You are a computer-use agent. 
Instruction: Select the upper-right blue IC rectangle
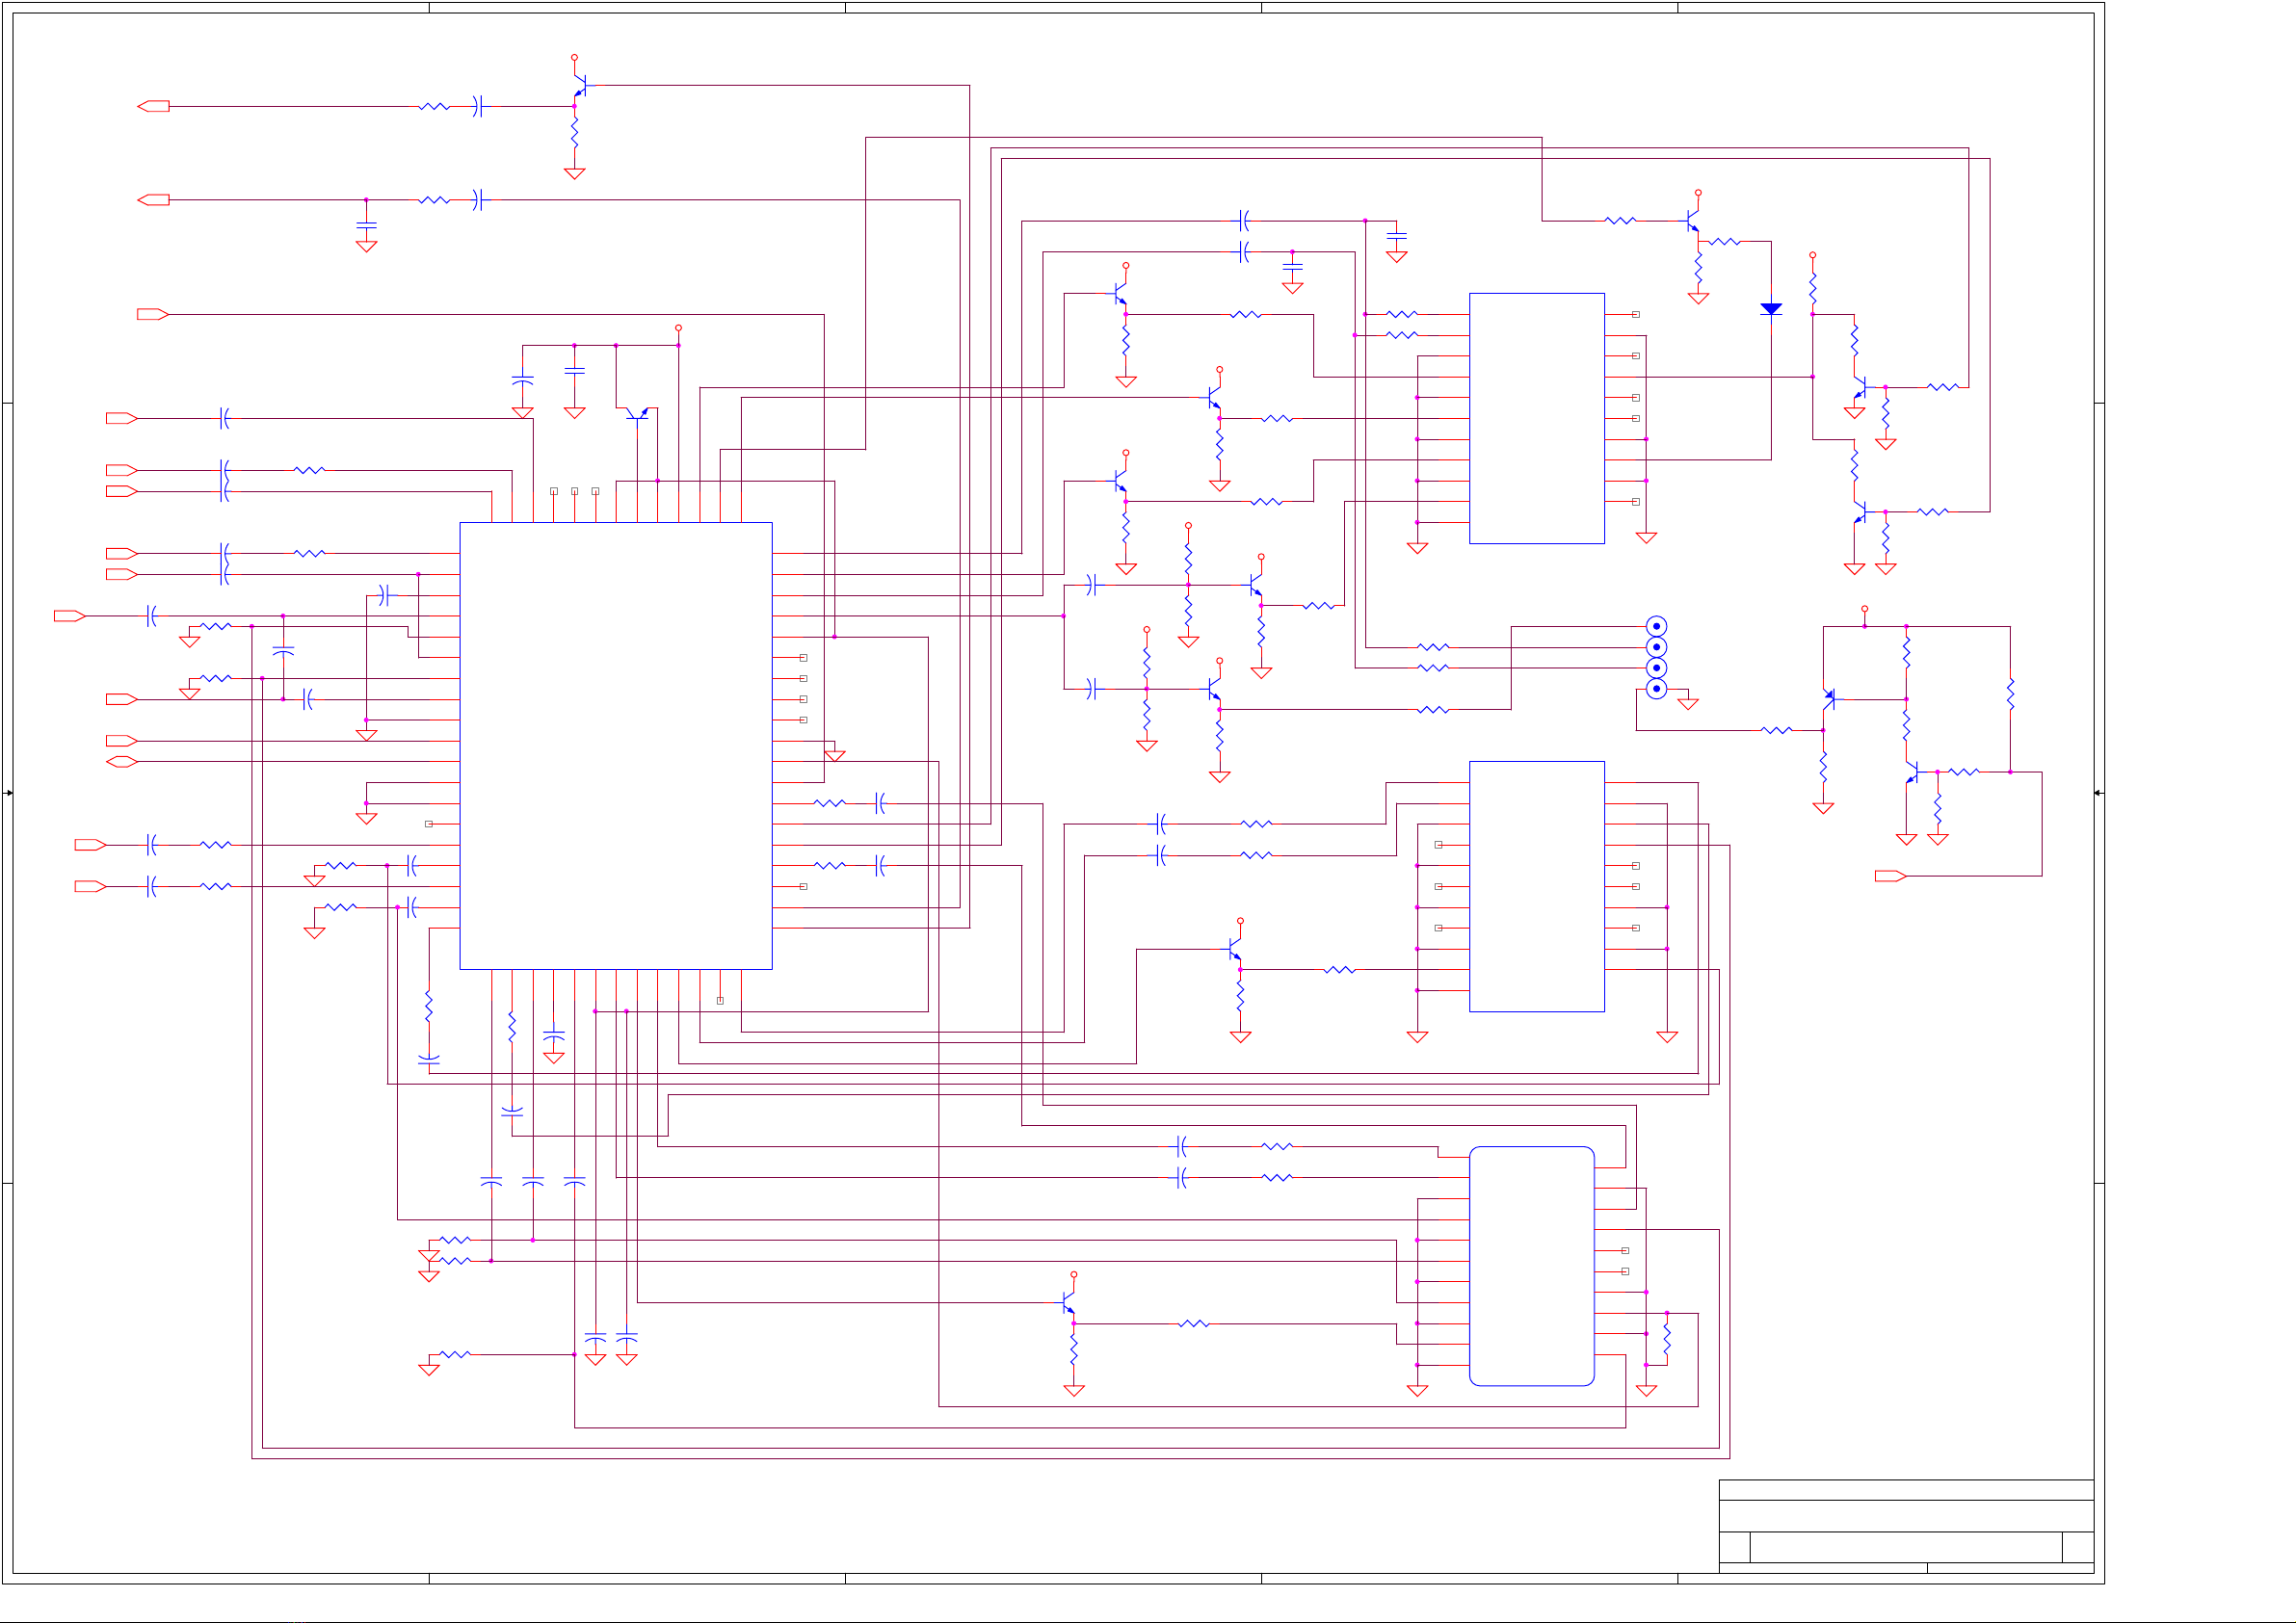(1536, 418)
